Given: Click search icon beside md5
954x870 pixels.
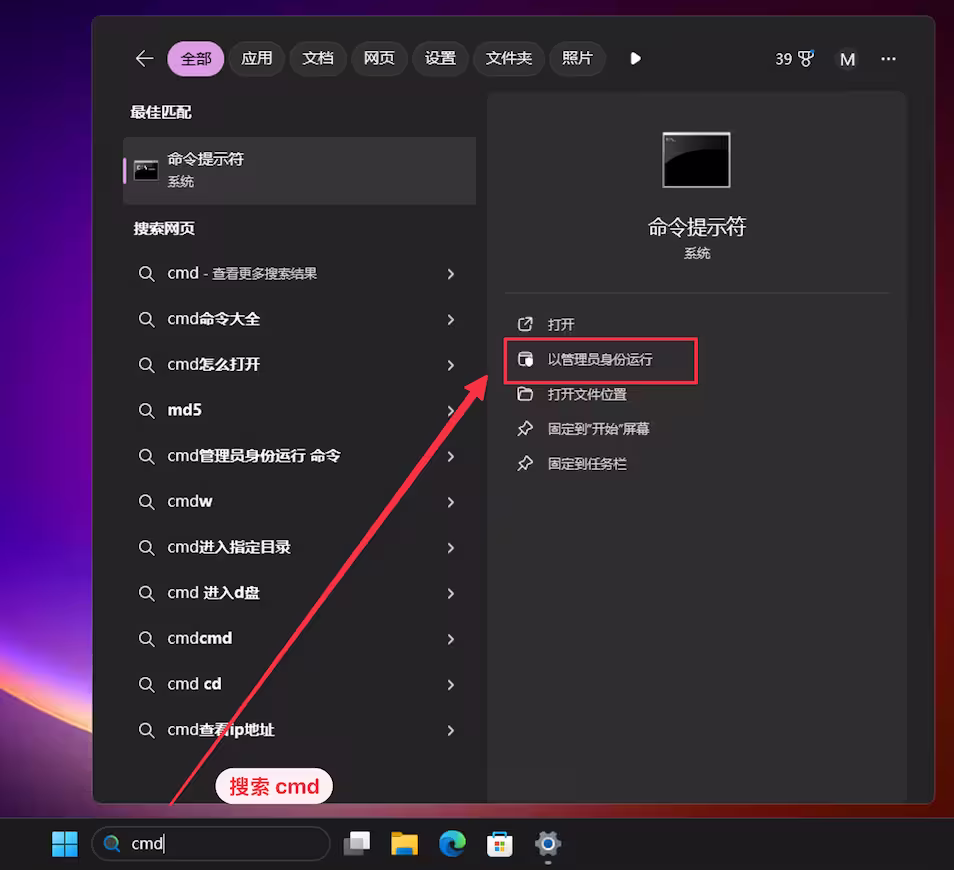Looking at the screenshot, I should (146, 411).
